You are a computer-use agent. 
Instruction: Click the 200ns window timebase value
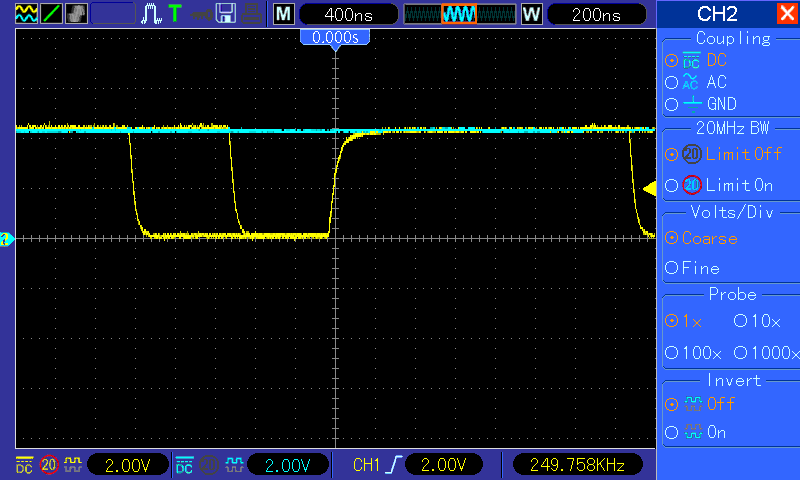[596, 14]
